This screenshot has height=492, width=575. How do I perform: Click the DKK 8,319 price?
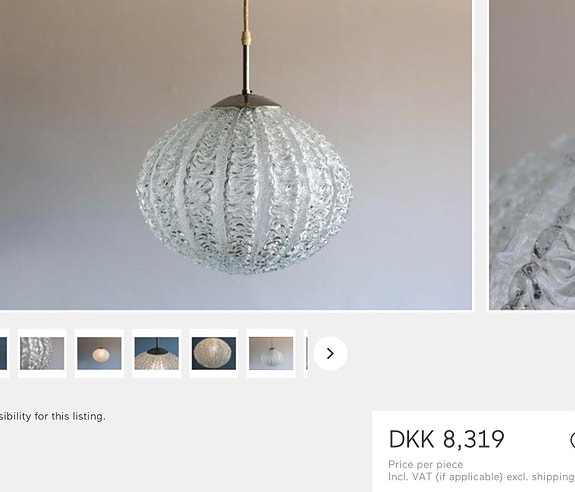tap(446, 439)
